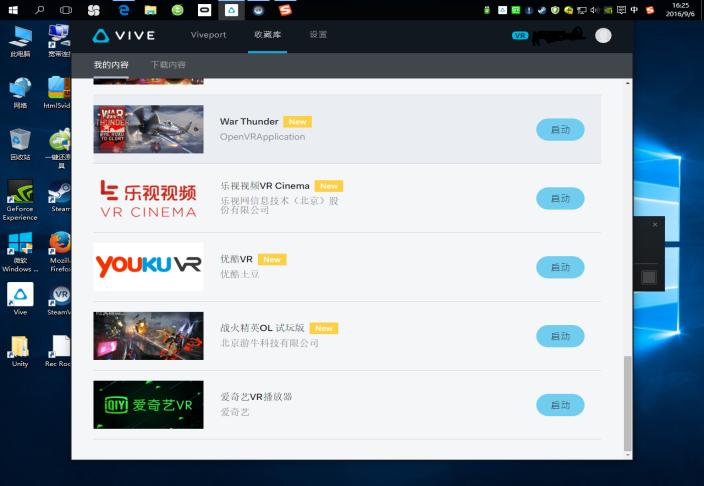Switch to the 收藏库 library tab
The image size is (704, 486).
coord(268,35)
